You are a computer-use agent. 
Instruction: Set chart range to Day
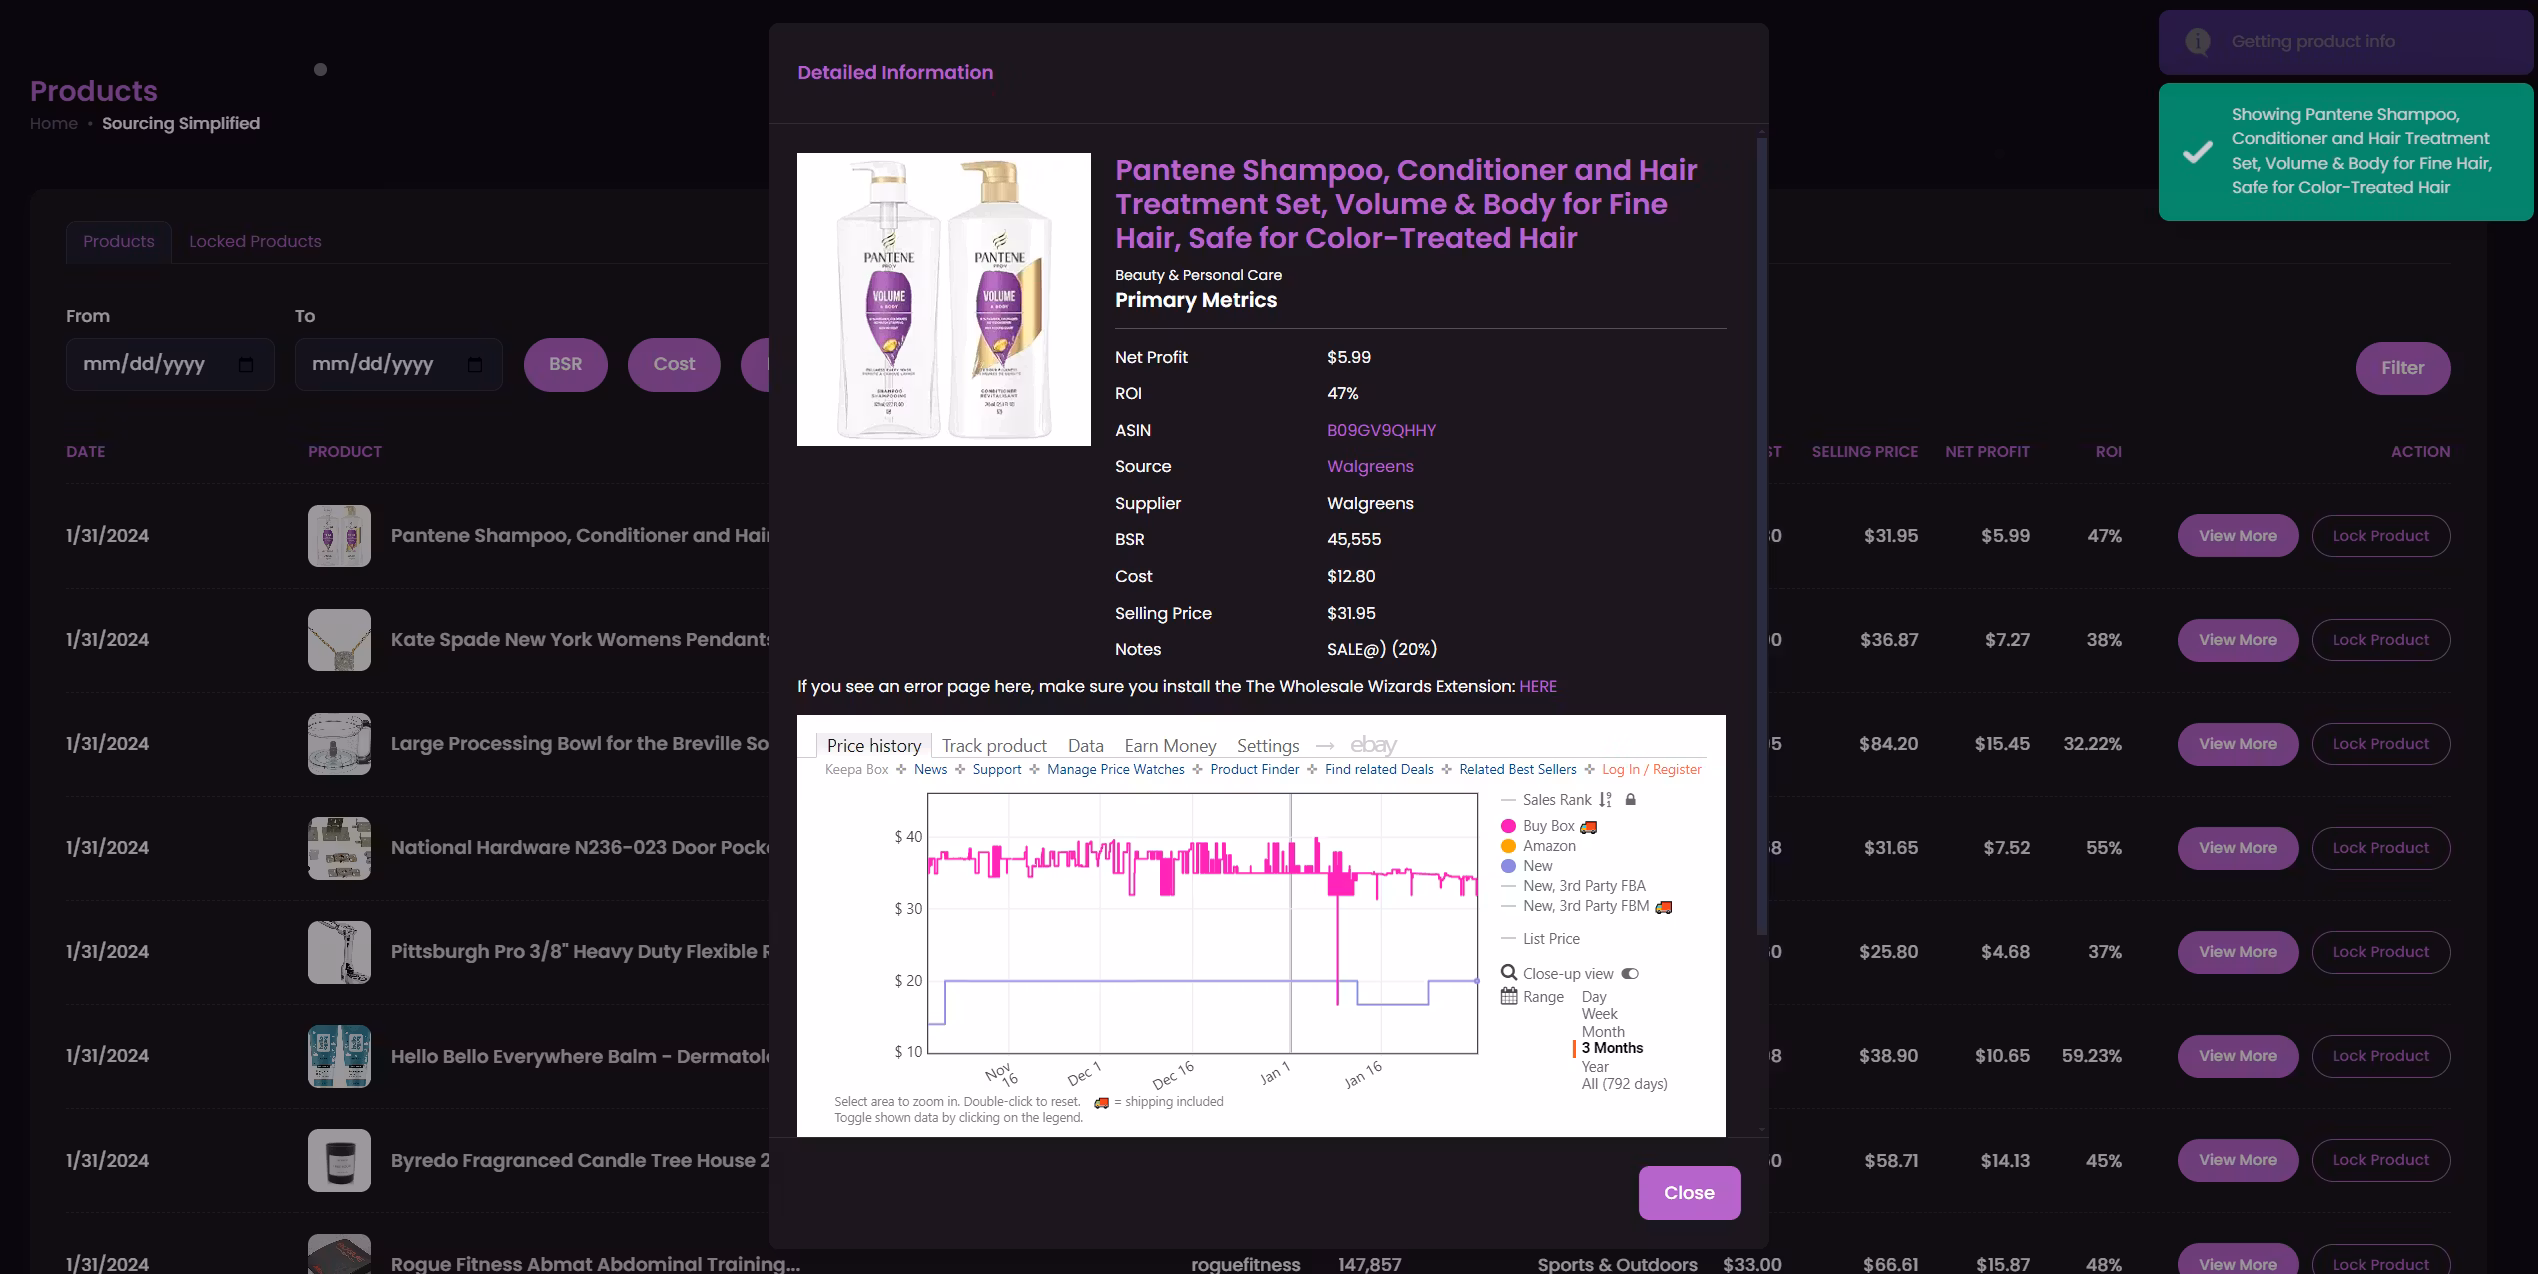1594,997
